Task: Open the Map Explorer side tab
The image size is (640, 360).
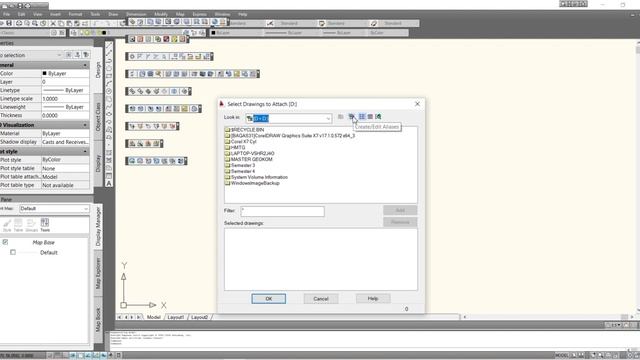Action: (98, 273)
